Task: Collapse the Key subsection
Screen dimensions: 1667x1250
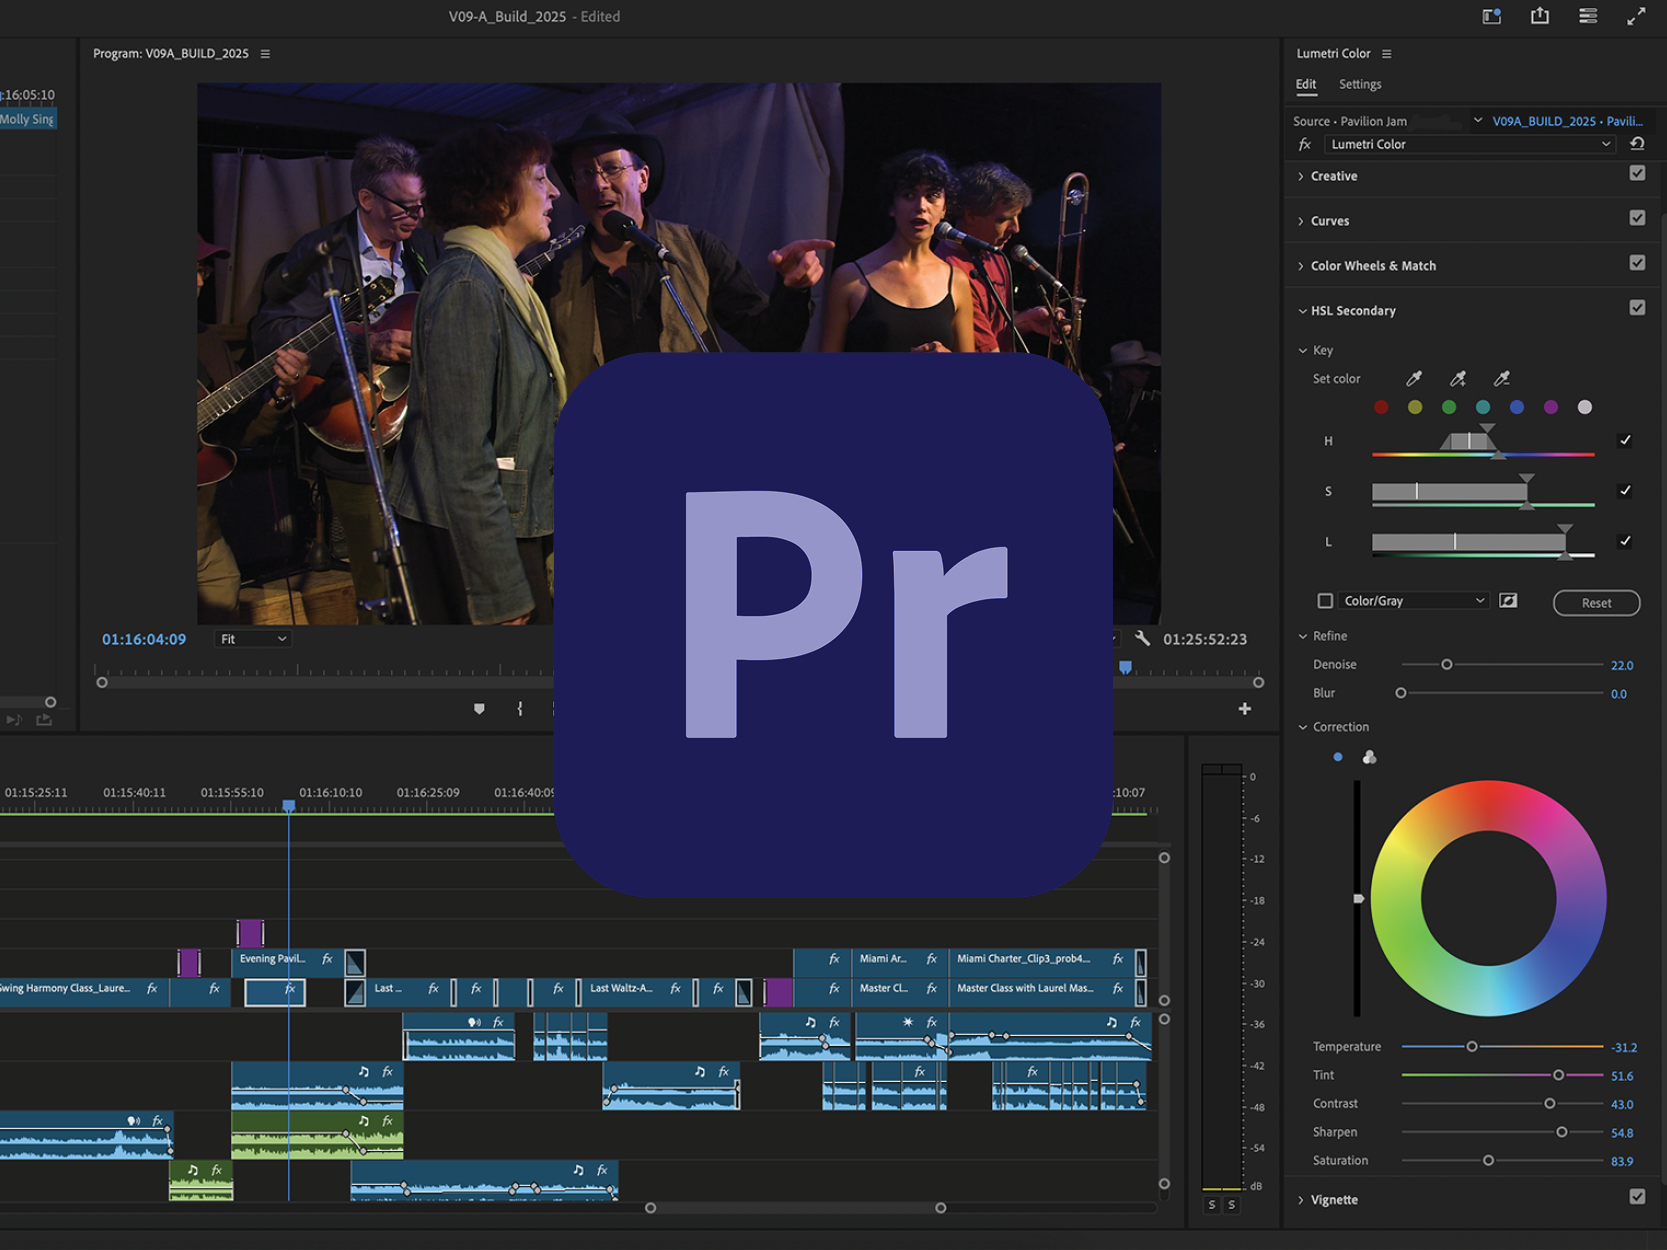Action: (x=1303, y=351)
